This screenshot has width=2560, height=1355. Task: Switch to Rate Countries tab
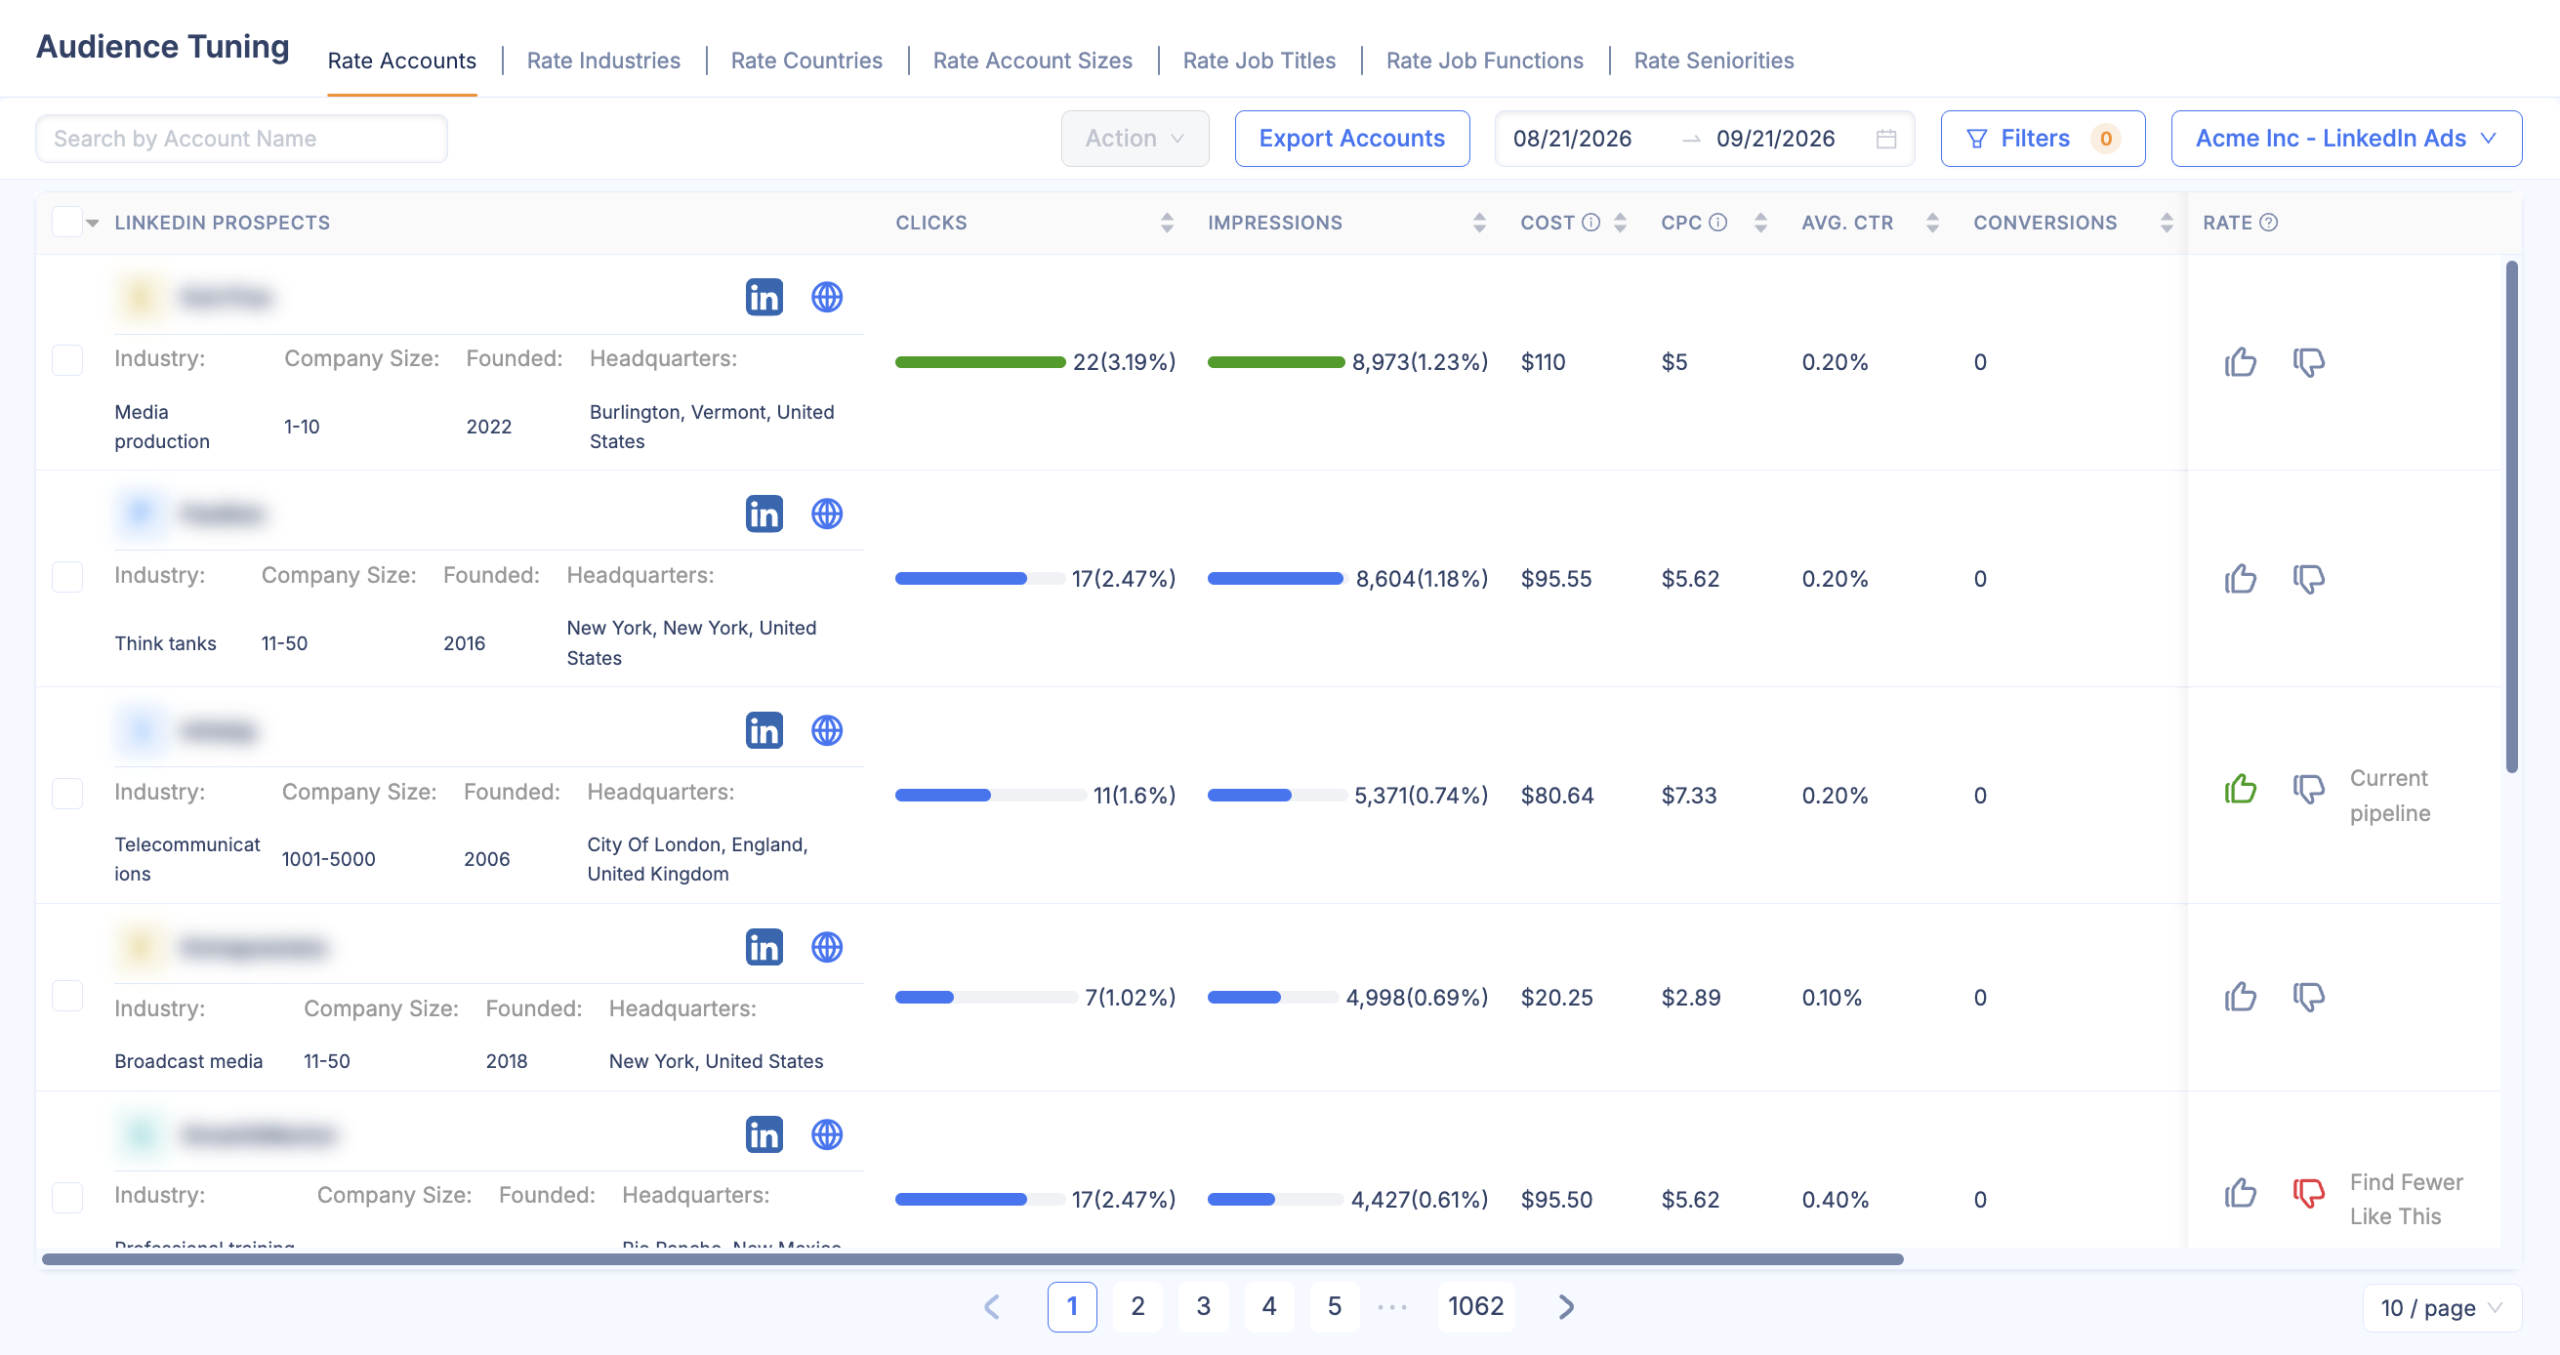coord(806,61)
